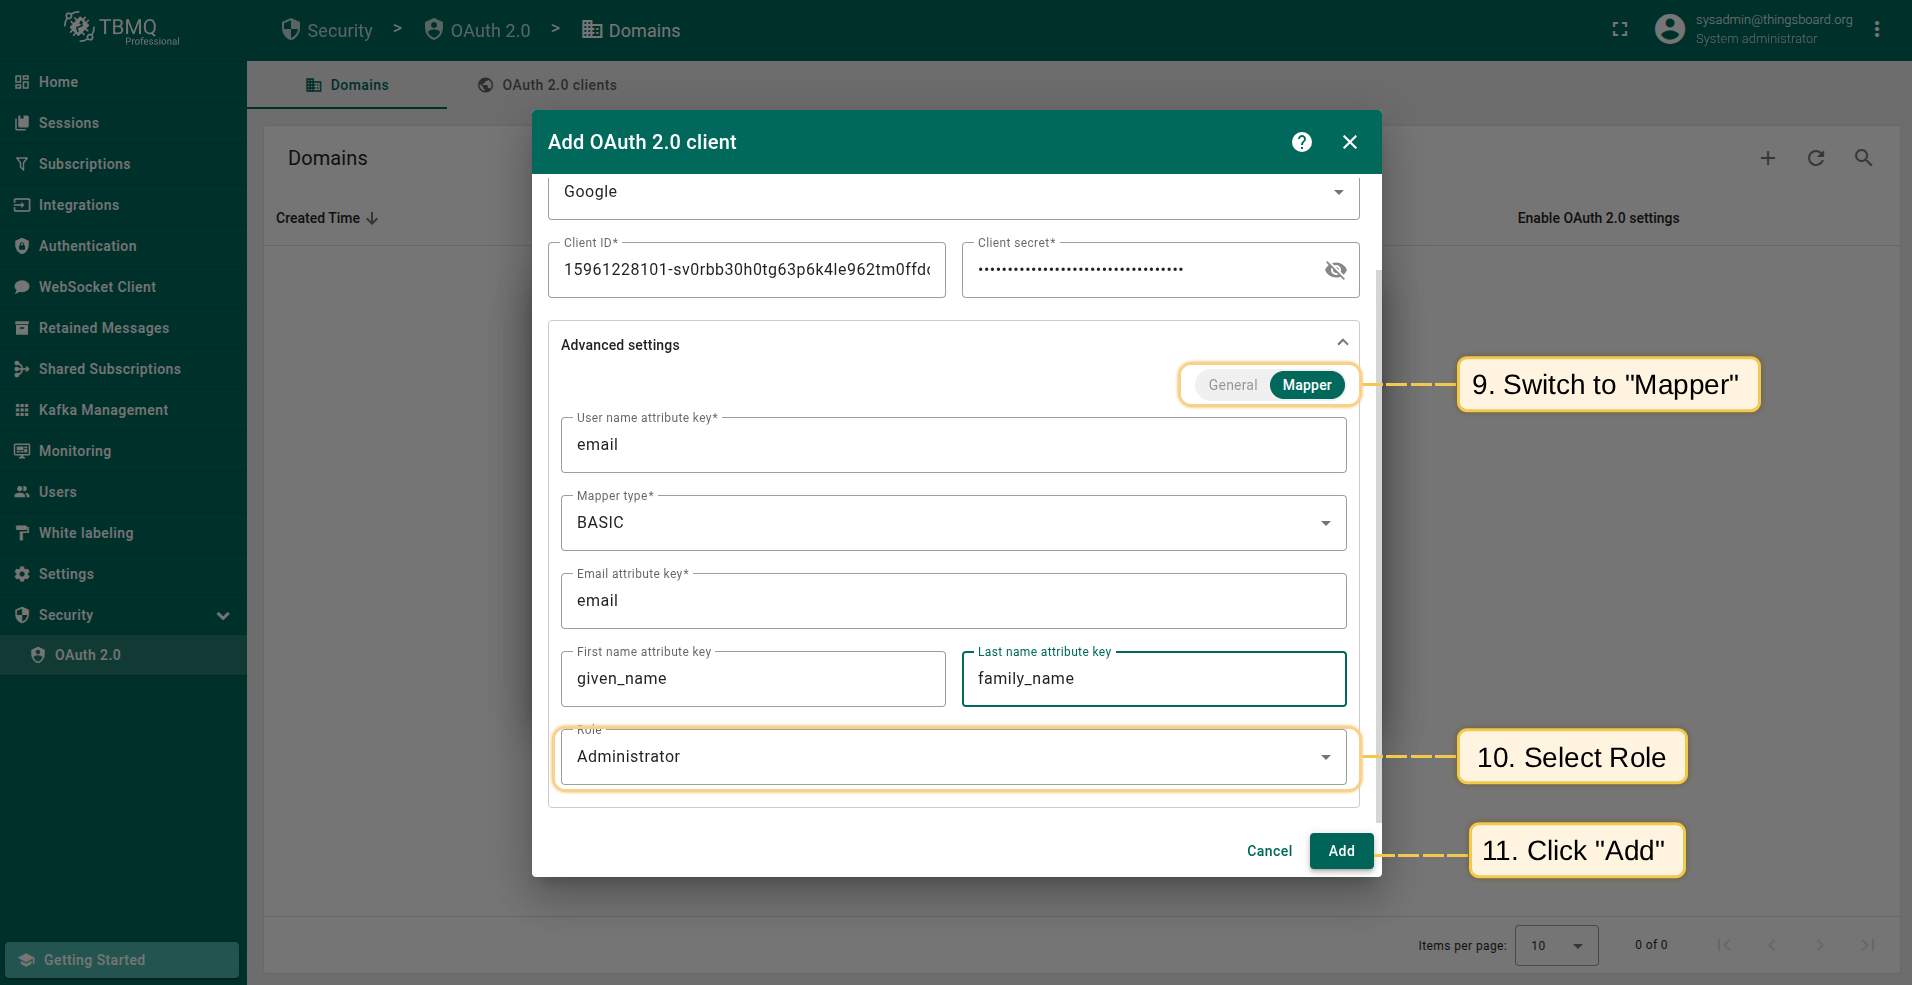Click the search domains magnifier icon

click(1863, 158)
